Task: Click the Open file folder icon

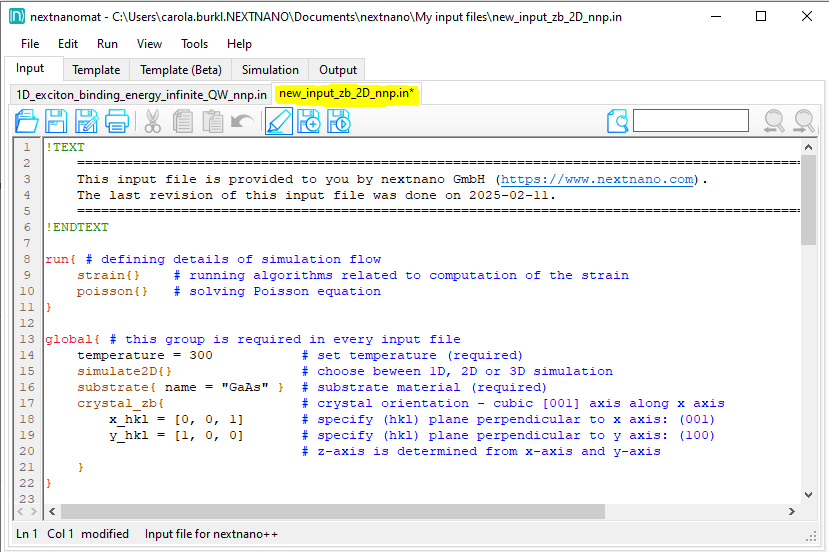Action: pyautogui.click(x=27, y=122)
